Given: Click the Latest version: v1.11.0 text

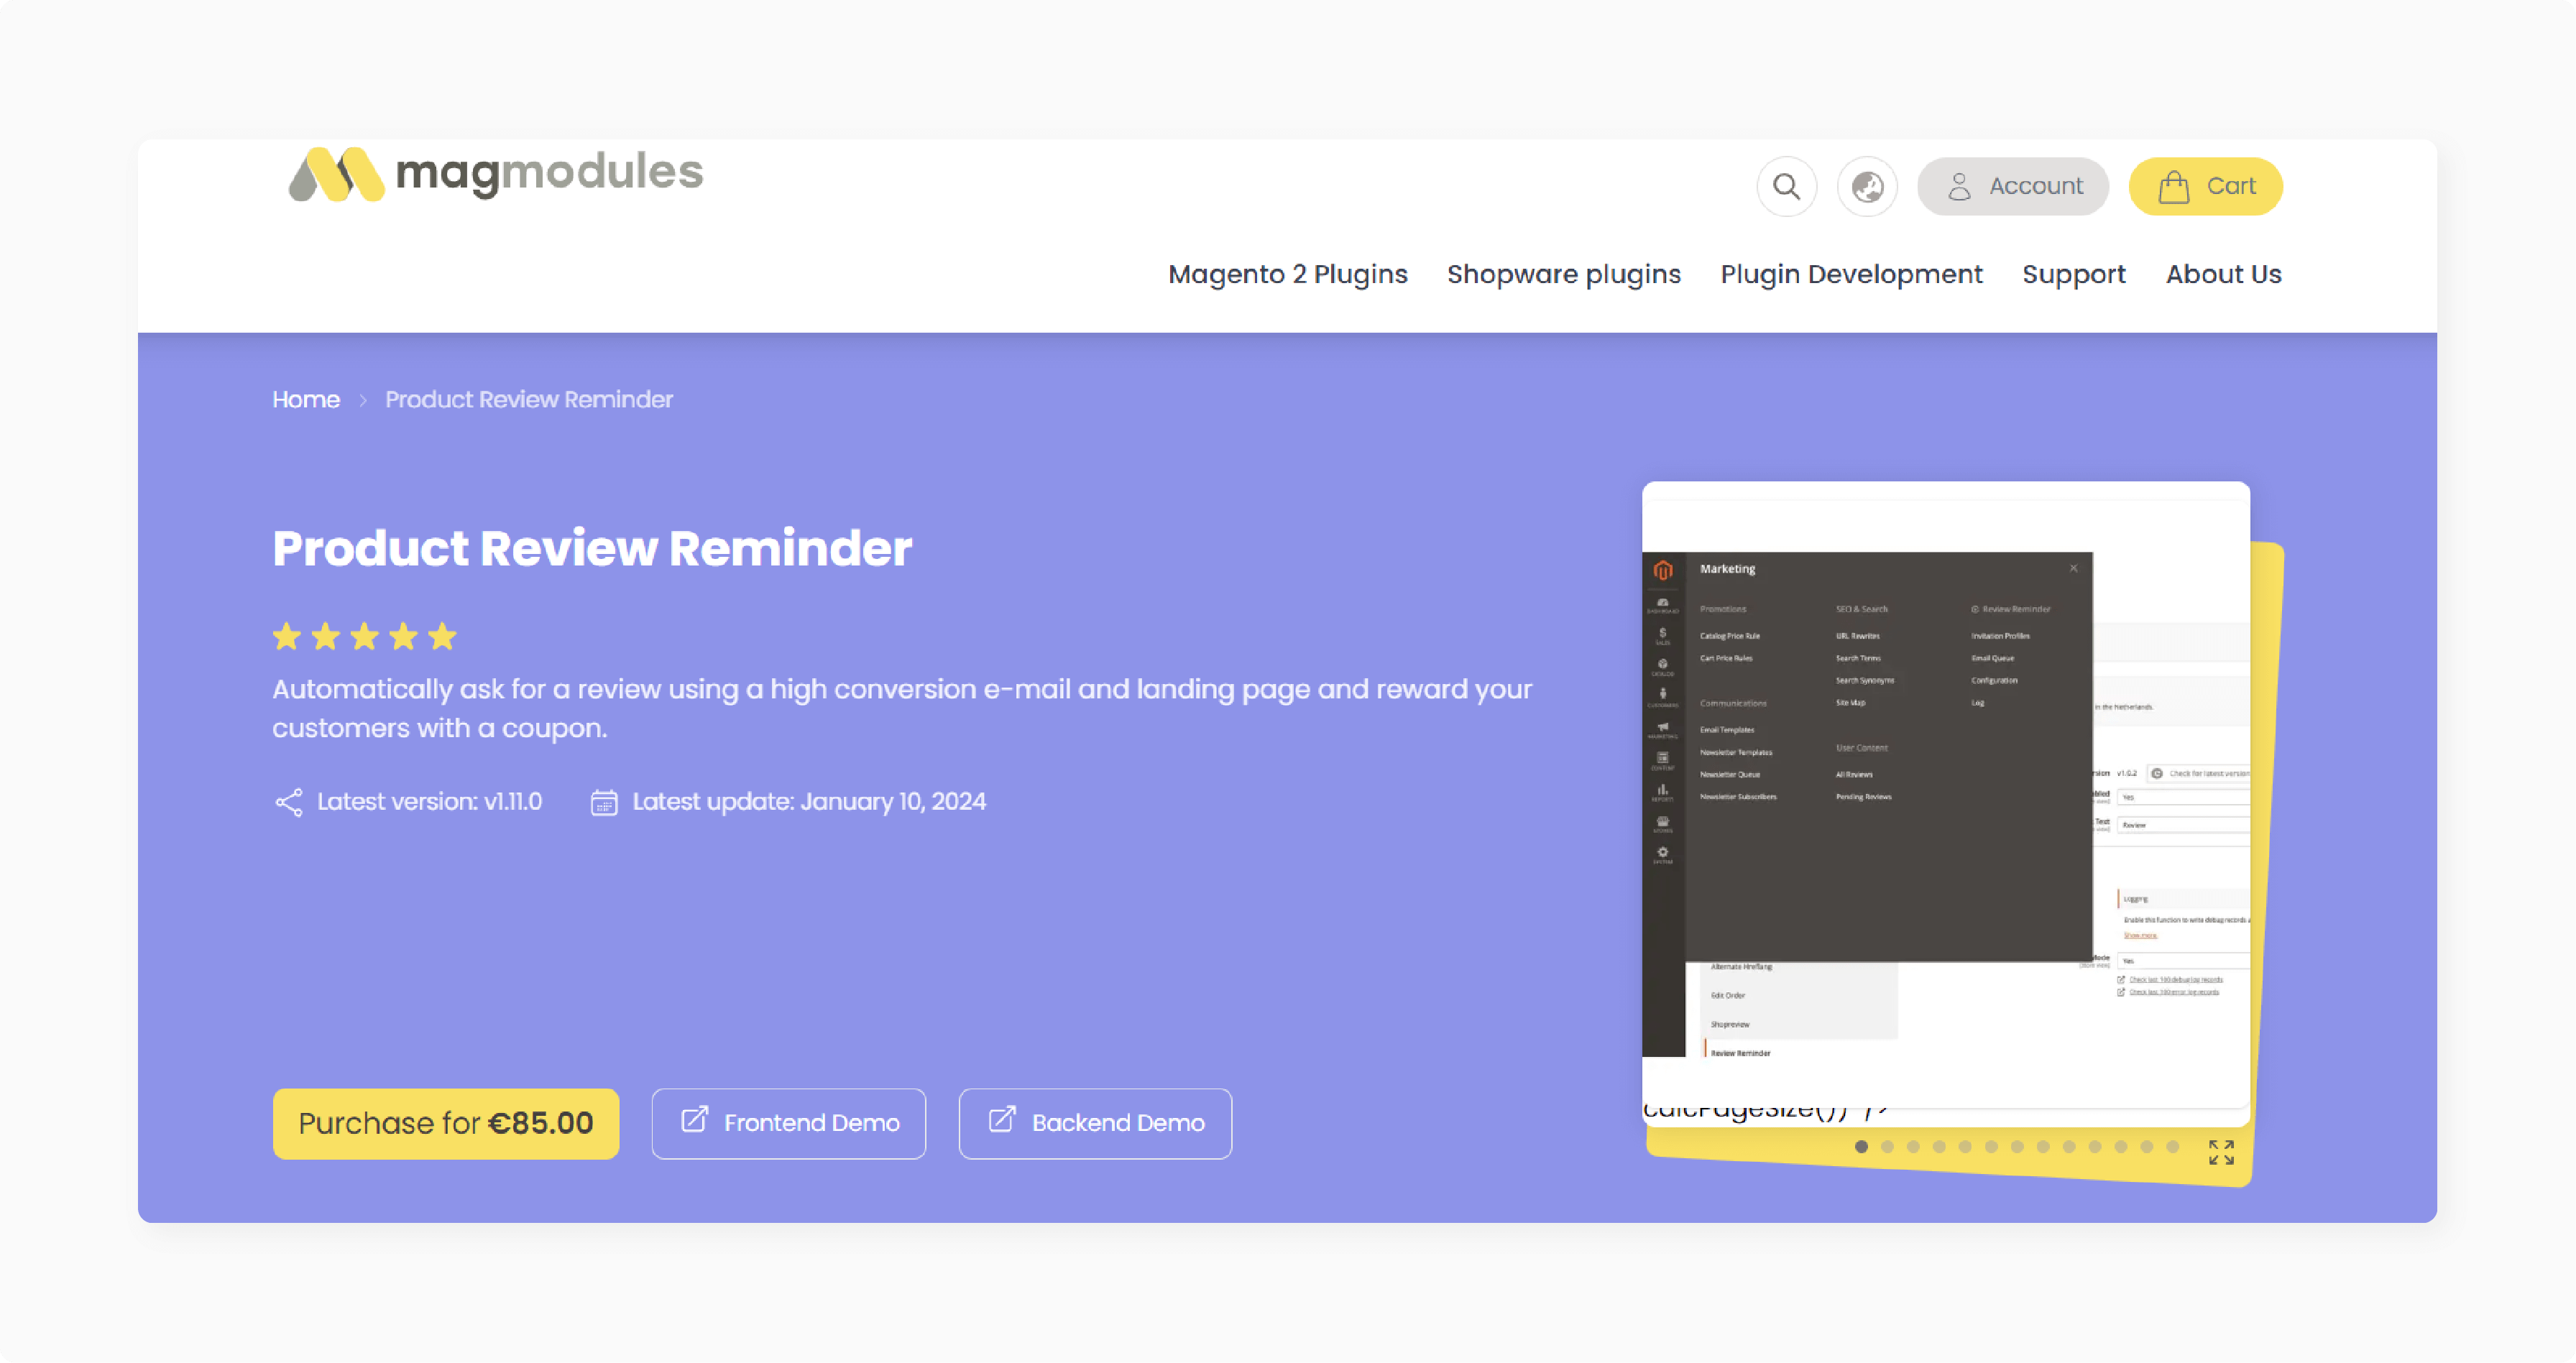Looking at the screenshot, I should [x=429, y=802].
